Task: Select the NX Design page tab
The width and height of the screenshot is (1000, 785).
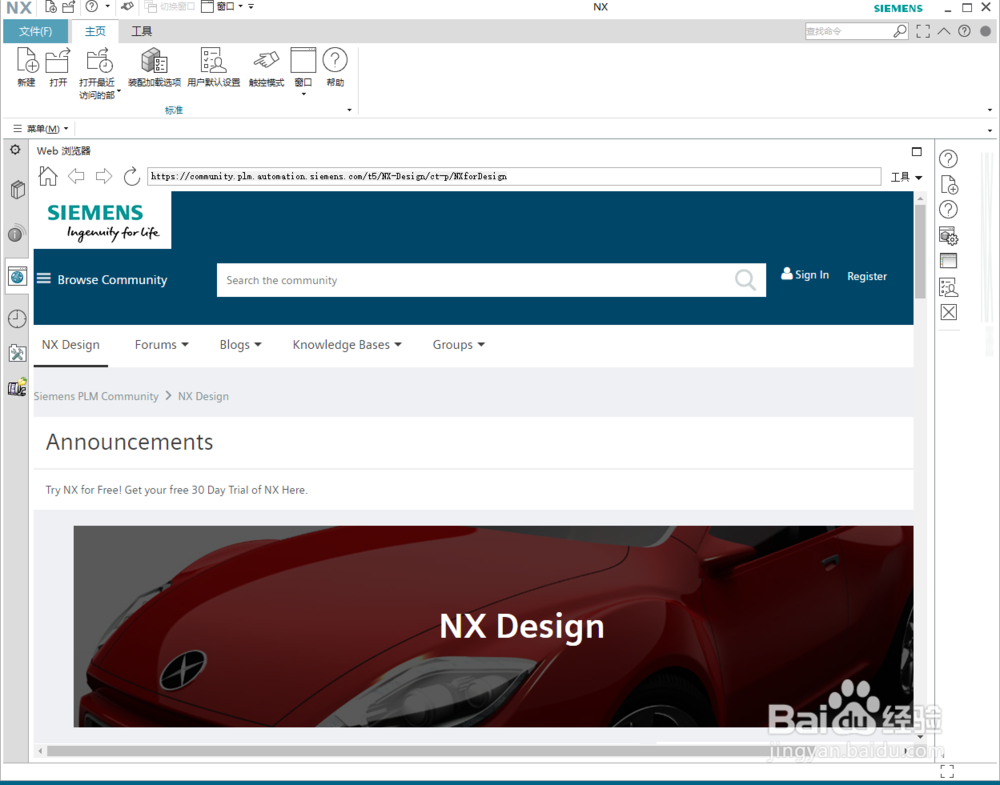Action: coord(71,345)
